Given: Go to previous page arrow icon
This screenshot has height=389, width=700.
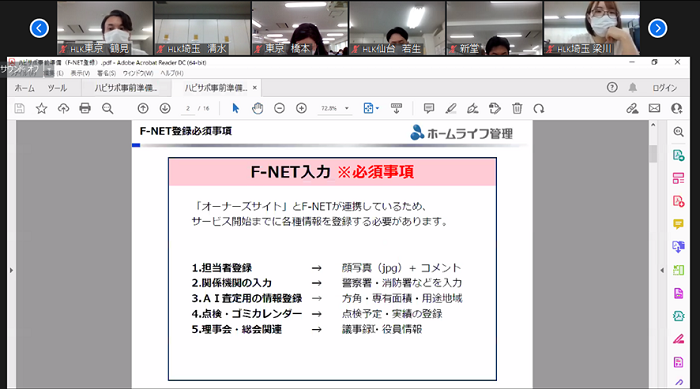Looking at the screenshot, I should click(143, 108).
